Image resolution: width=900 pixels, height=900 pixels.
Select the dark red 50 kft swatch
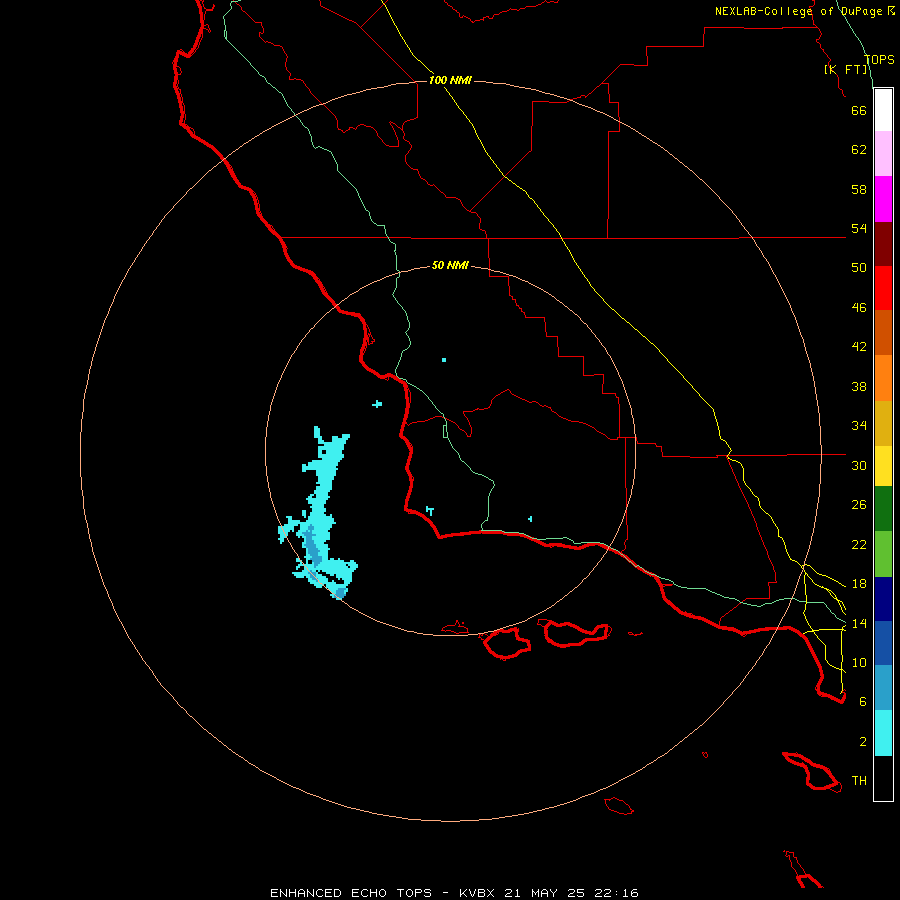tap(883, 244)
